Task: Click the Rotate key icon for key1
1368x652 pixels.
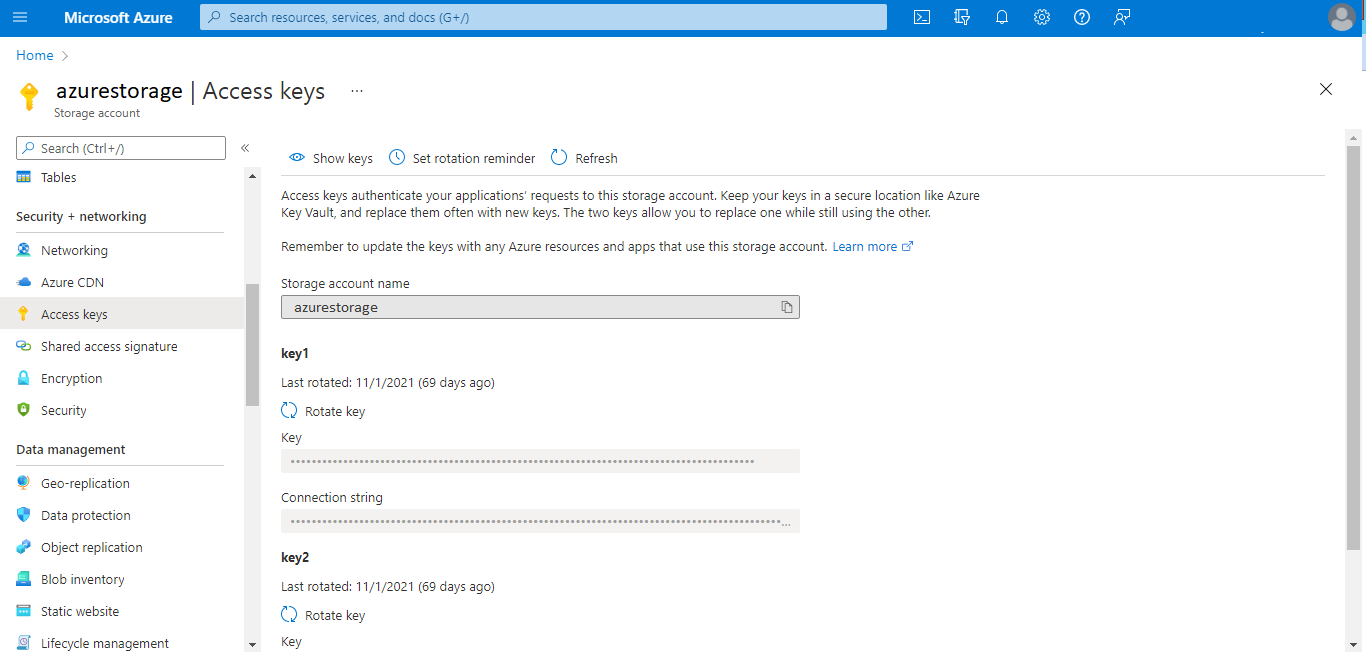Action: (x=289, y=411)
